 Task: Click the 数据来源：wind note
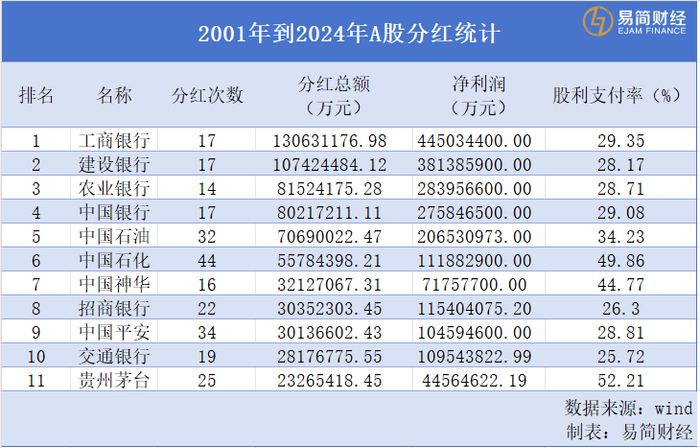click(x=629, y=407)
